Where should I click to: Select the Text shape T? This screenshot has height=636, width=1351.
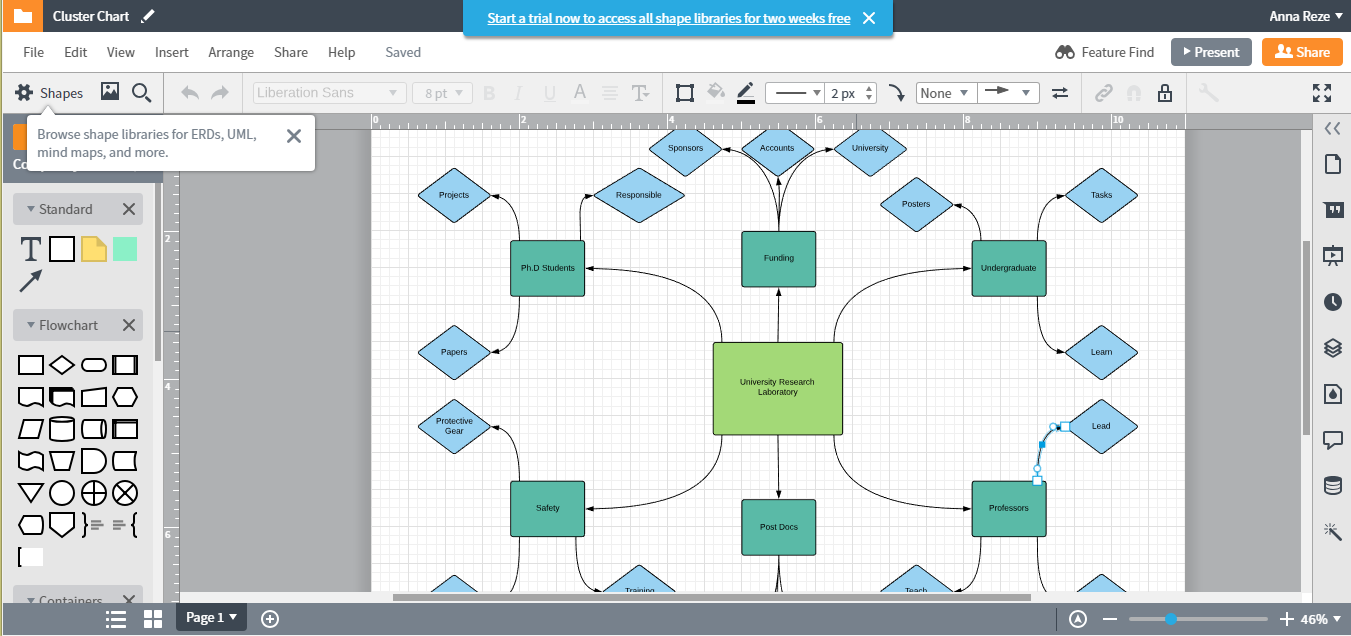pos(31,249)
